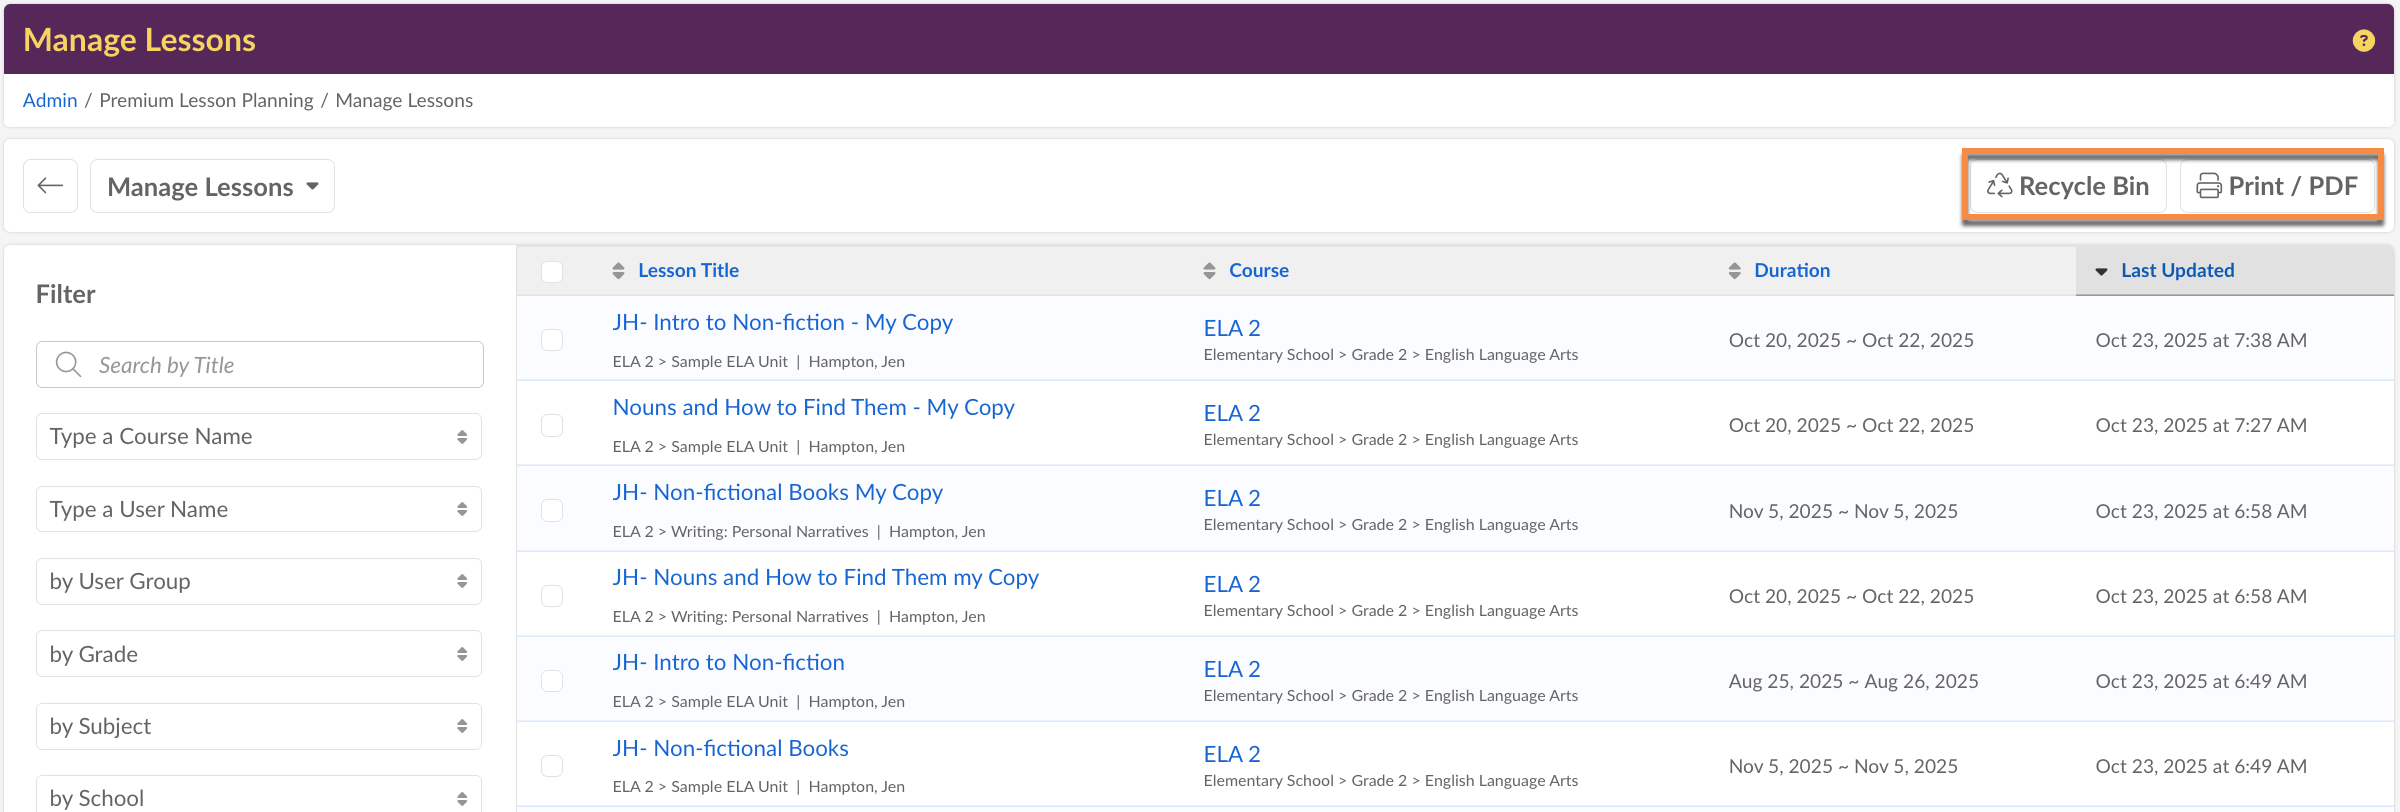
Task: Open the by Grade filter dropdown
Action: (259, 654)
